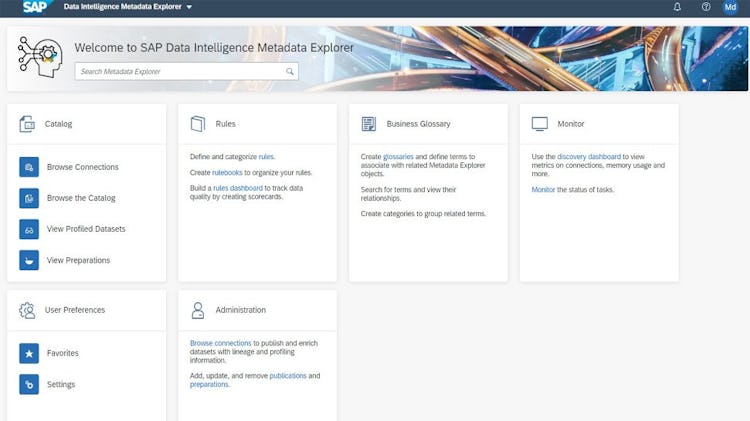Follow the Monitor status link
The height and width of the screenshot is (421, 750).
click(543, 189)
